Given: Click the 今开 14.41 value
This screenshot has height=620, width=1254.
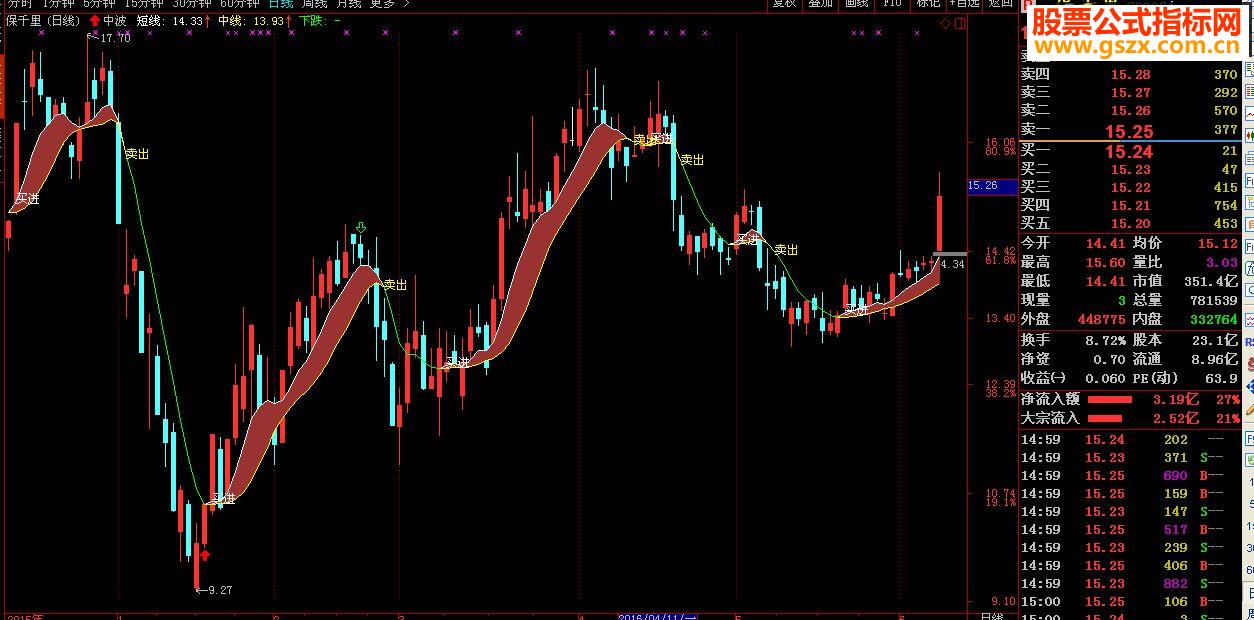Looking at the screenshot, I should (x=1105, y=243).
